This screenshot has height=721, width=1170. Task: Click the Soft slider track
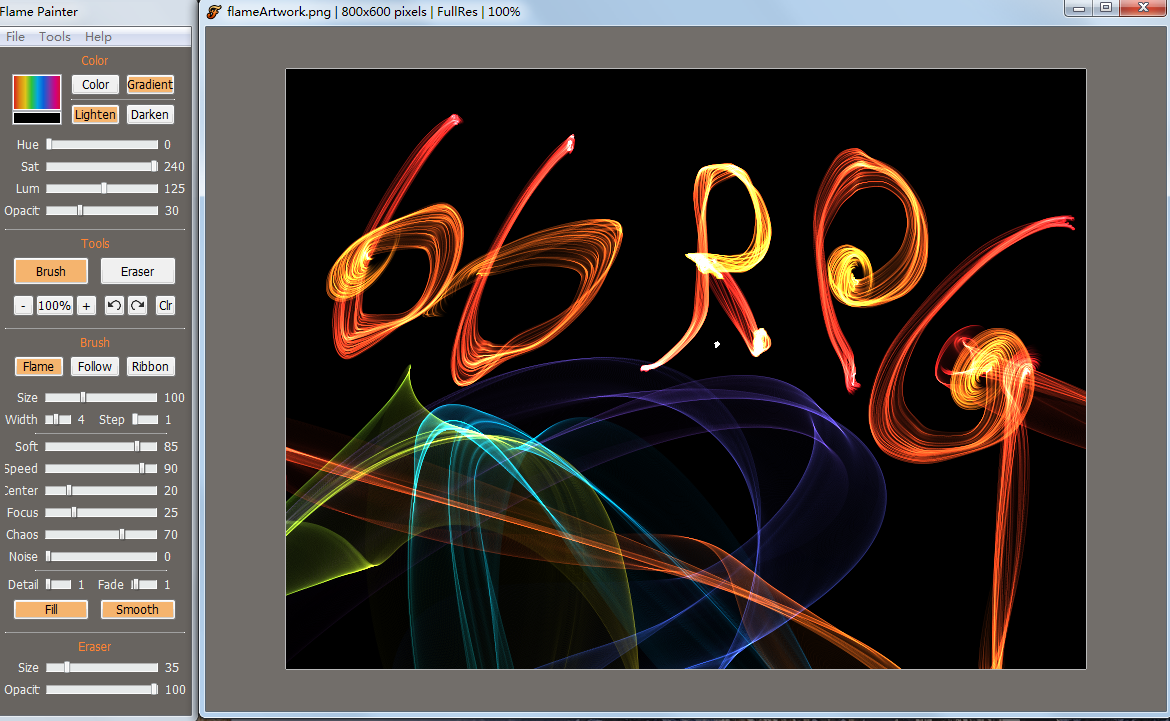(101, 446)
